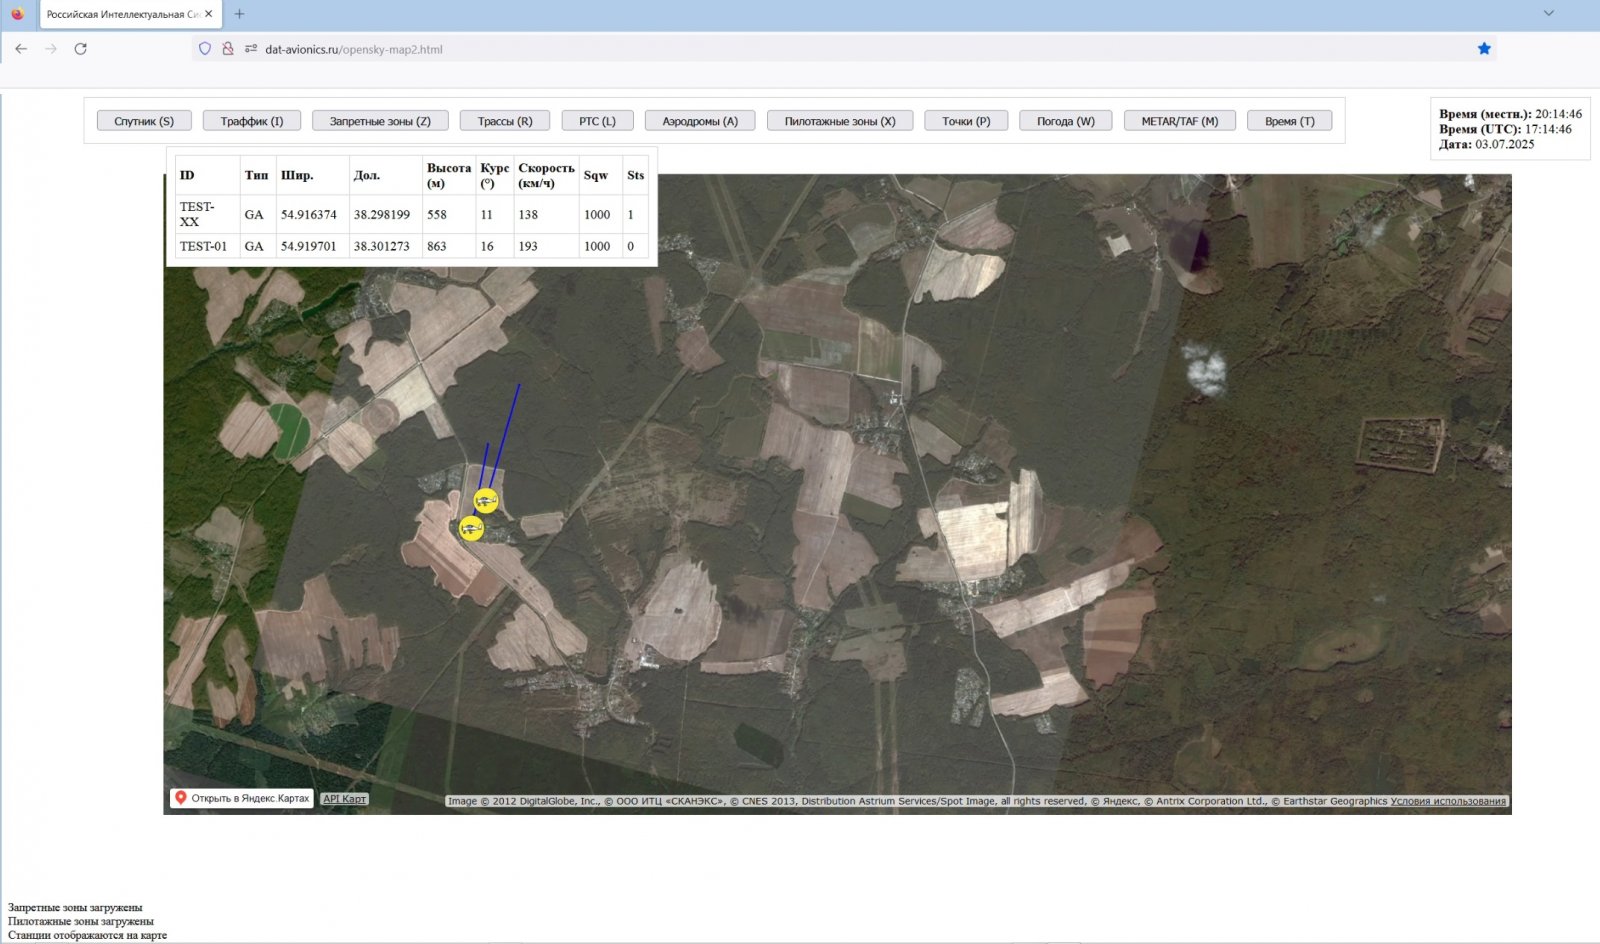Click longitude value 38.298199
Image resolution: width=1600 pixels, height=944 pixels.
click(382, 214)
